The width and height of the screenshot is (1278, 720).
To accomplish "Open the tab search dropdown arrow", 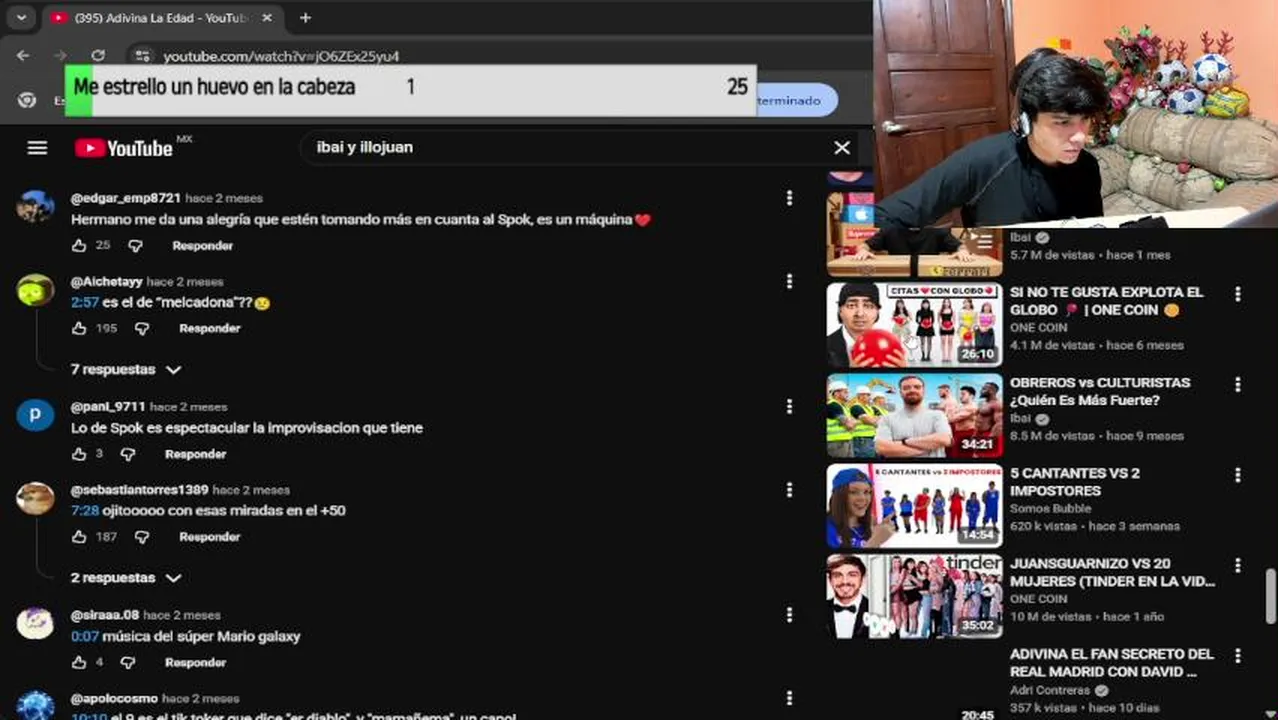I will [21, 17].
